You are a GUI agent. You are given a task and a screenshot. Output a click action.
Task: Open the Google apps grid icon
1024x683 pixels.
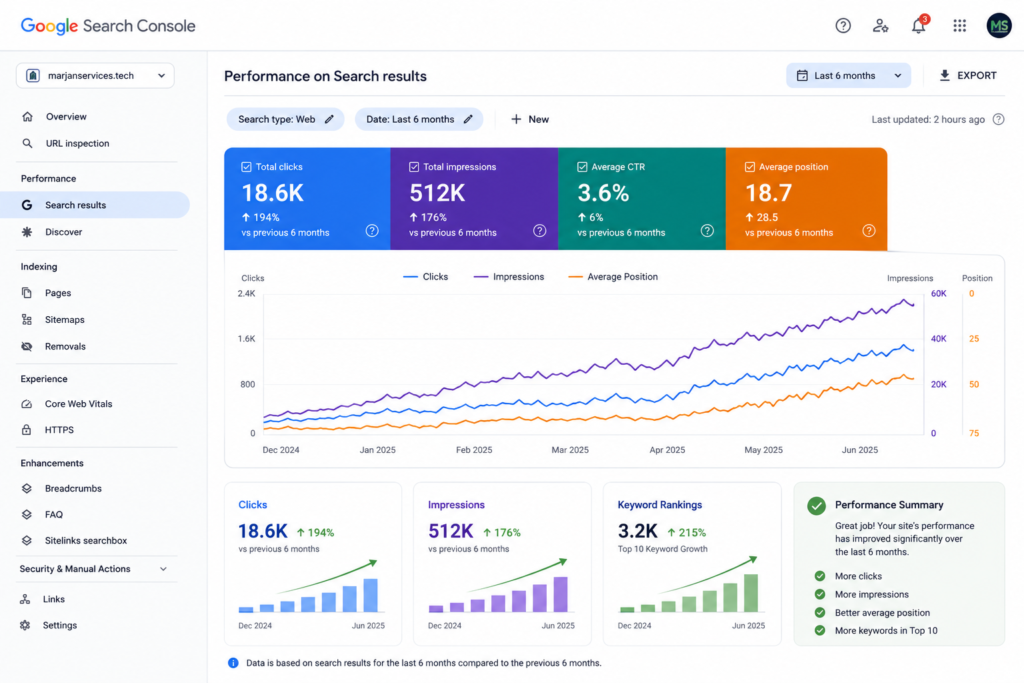point(959,25)
